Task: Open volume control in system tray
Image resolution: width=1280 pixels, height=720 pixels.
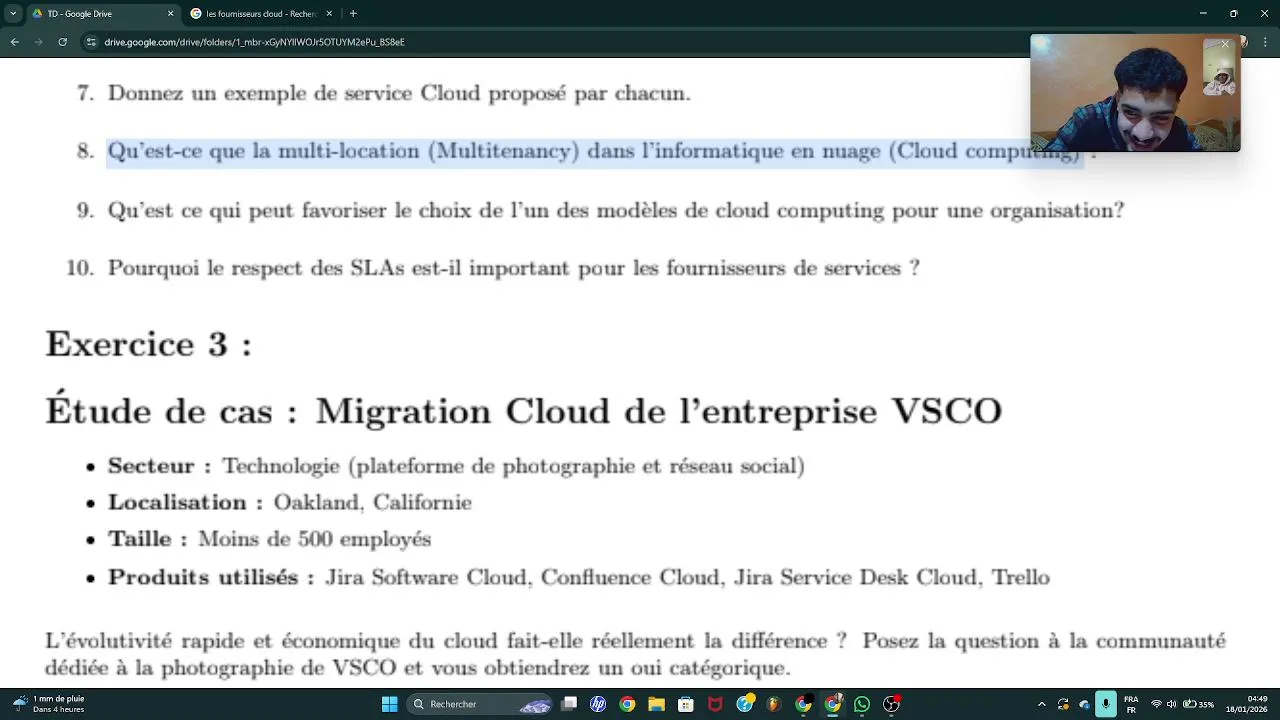Action: pyautogui.click(x=1172, y=704)
